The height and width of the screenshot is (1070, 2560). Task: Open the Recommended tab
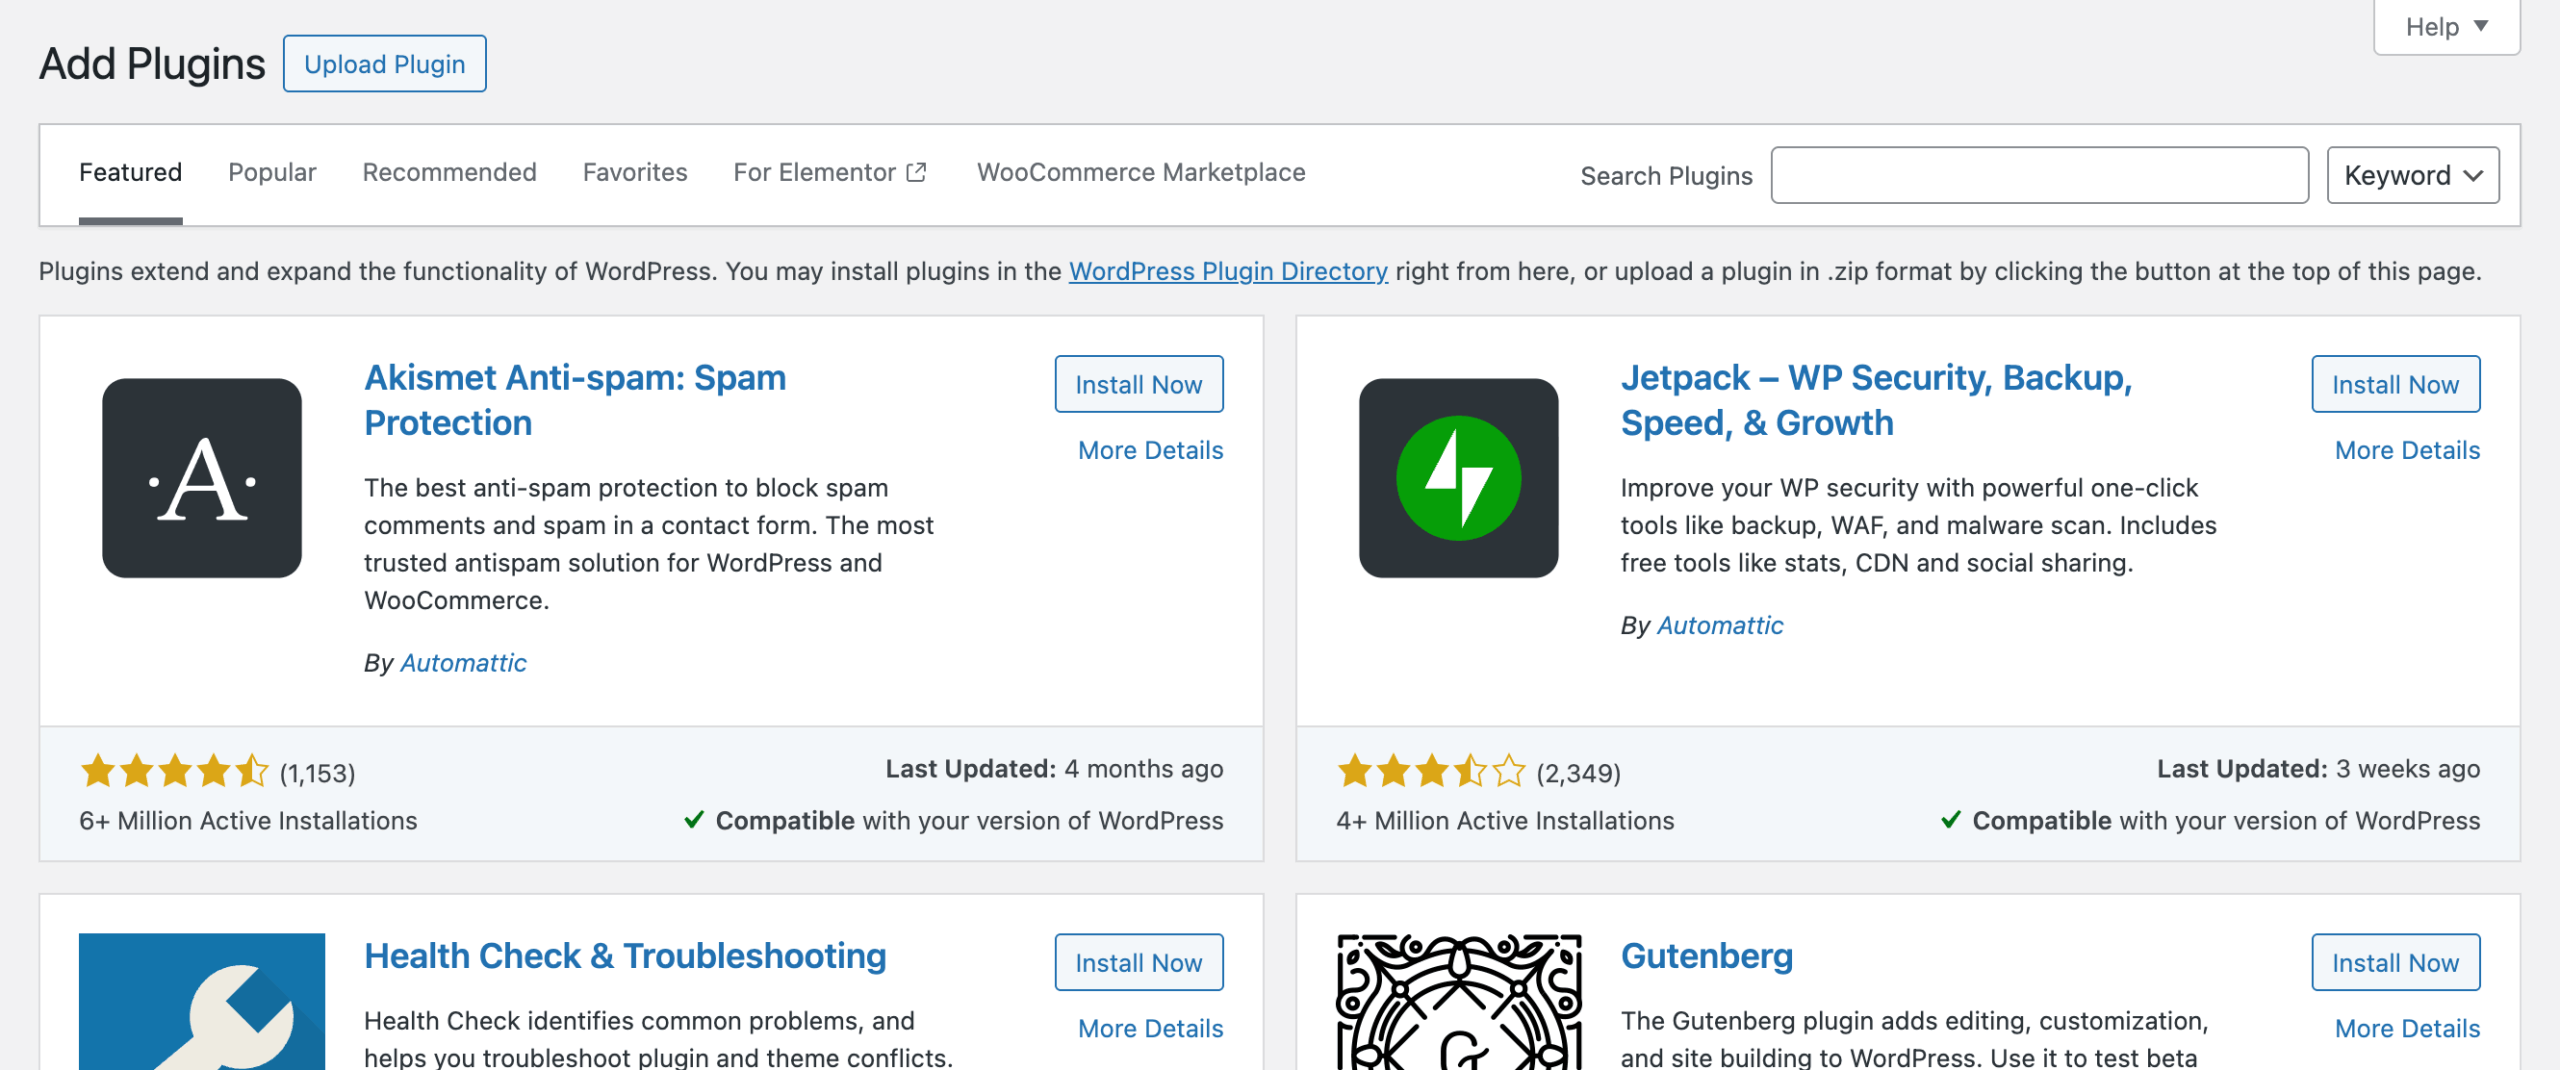(449, 172)
